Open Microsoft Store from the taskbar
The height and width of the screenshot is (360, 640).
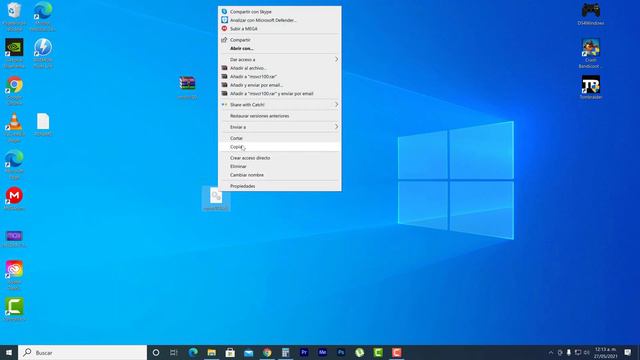[x=230, y=353]
